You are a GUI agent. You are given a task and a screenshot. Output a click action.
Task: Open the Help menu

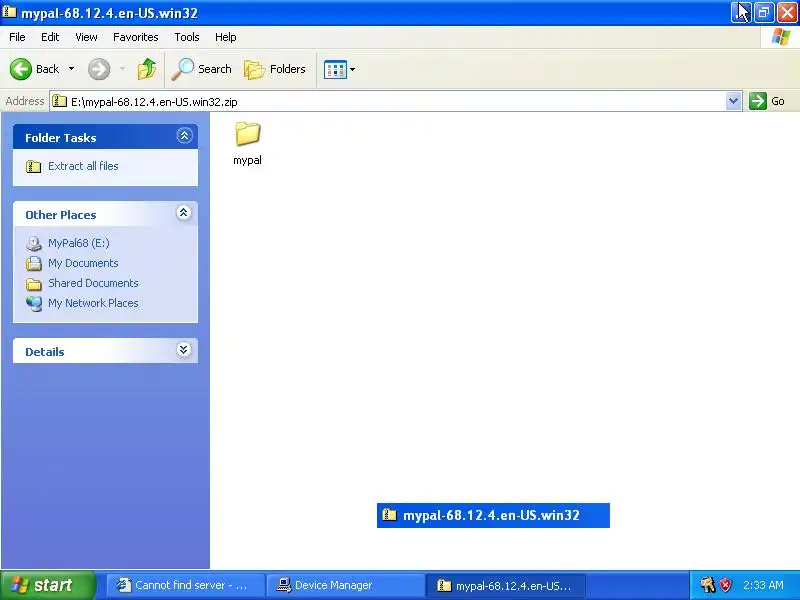[x=226, y=37]
